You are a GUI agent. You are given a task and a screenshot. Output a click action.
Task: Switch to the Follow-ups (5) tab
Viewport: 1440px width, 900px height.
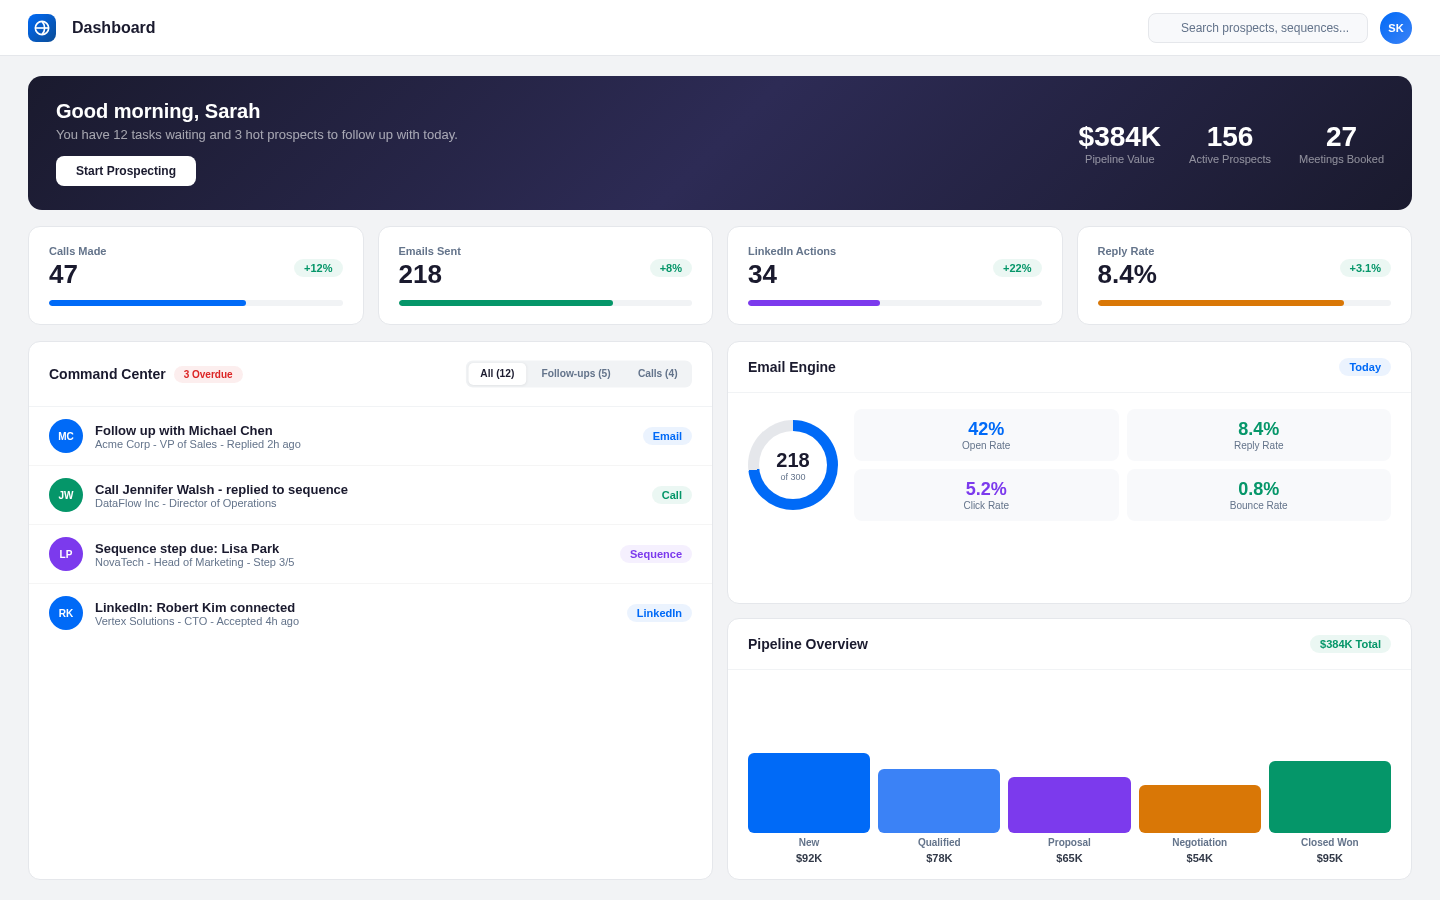tap(576, 374)
